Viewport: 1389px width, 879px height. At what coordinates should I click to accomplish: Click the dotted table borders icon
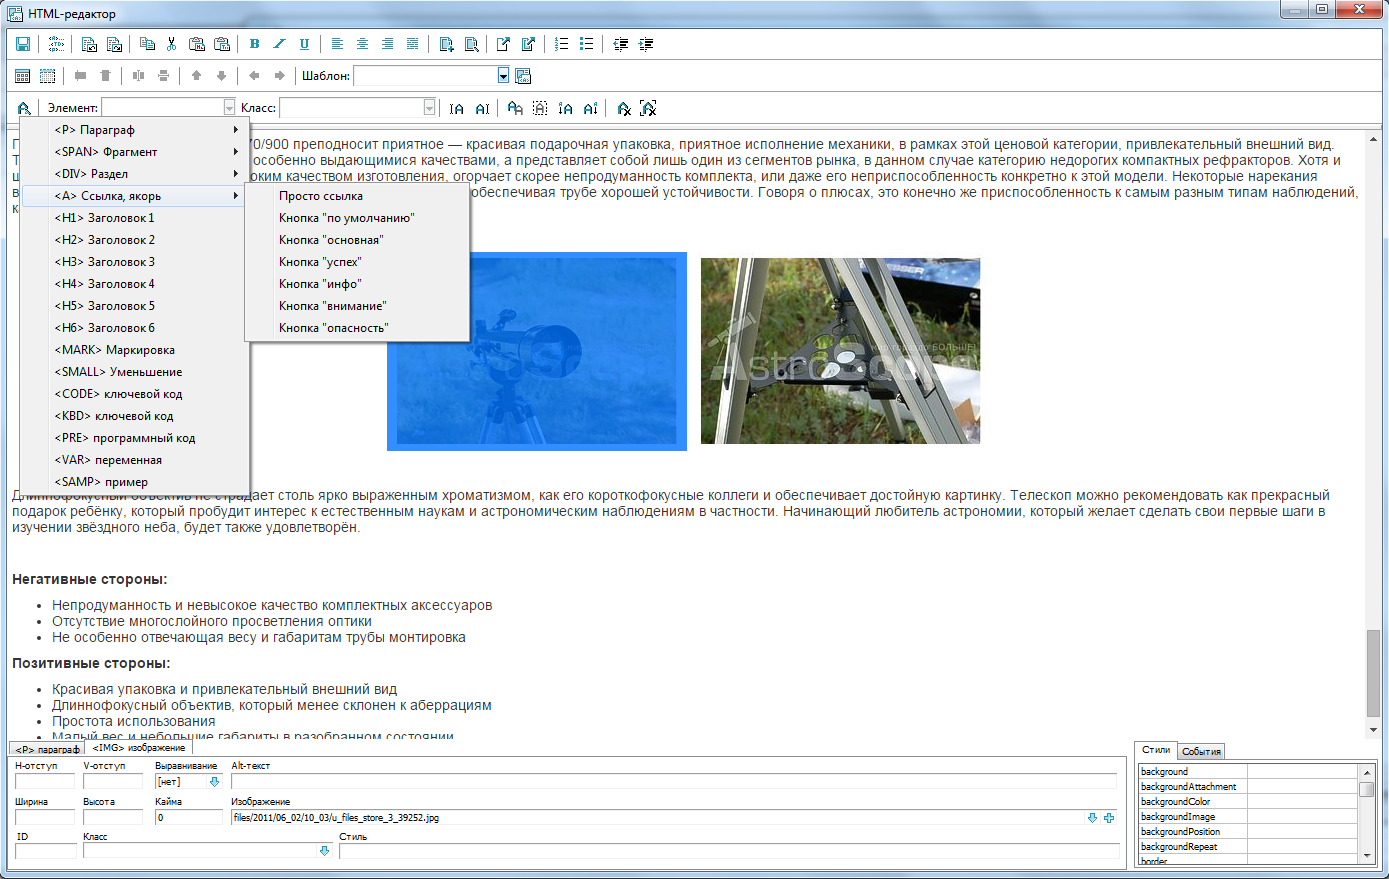[x=47, y=76]
